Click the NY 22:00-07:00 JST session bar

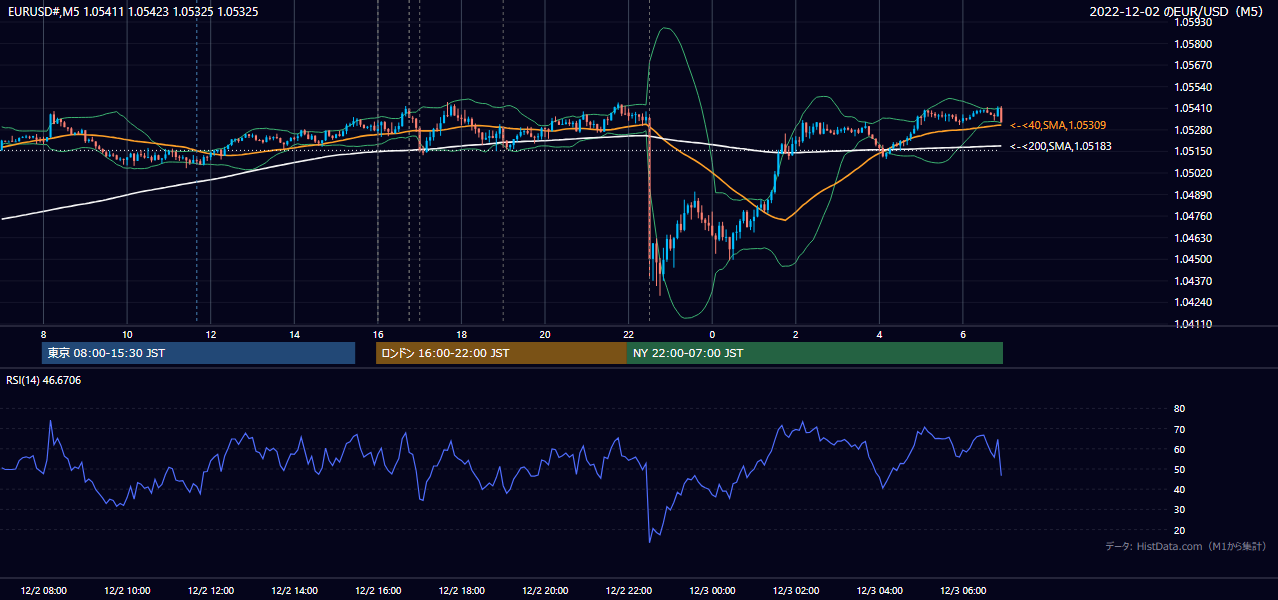[815, 353]
